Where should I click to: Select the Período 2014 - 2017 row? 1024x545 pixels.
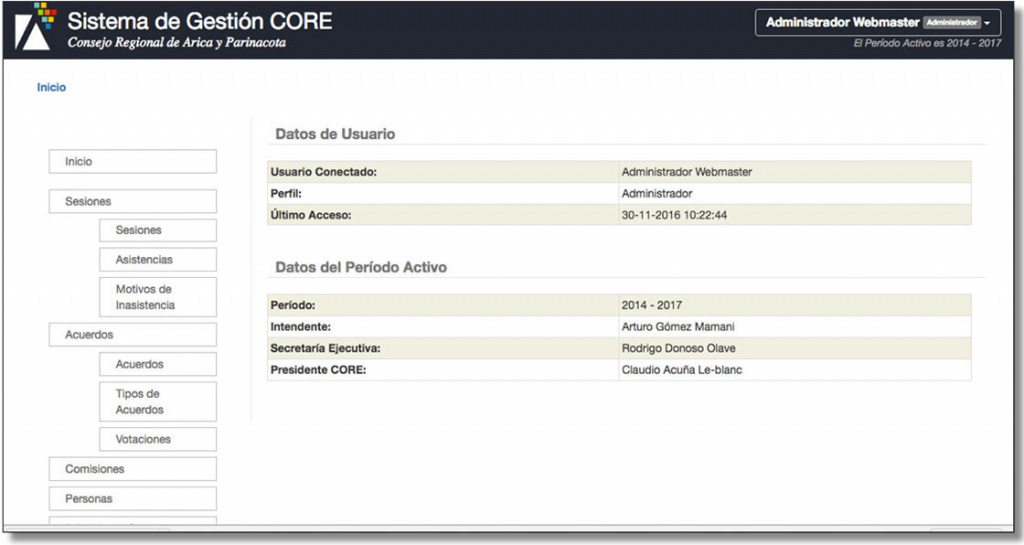tap(619, 305)
